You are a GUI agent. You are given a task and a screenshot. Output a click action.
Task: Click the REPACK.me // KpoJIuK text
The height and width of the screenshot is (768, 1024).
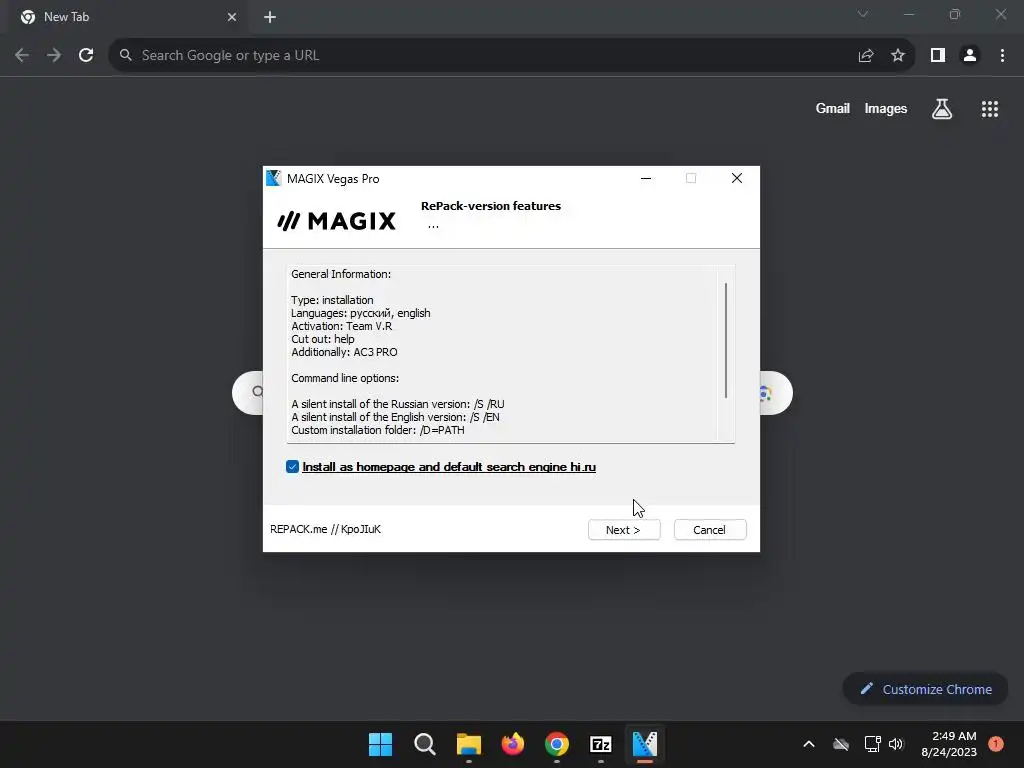click(x=325, y=529)
